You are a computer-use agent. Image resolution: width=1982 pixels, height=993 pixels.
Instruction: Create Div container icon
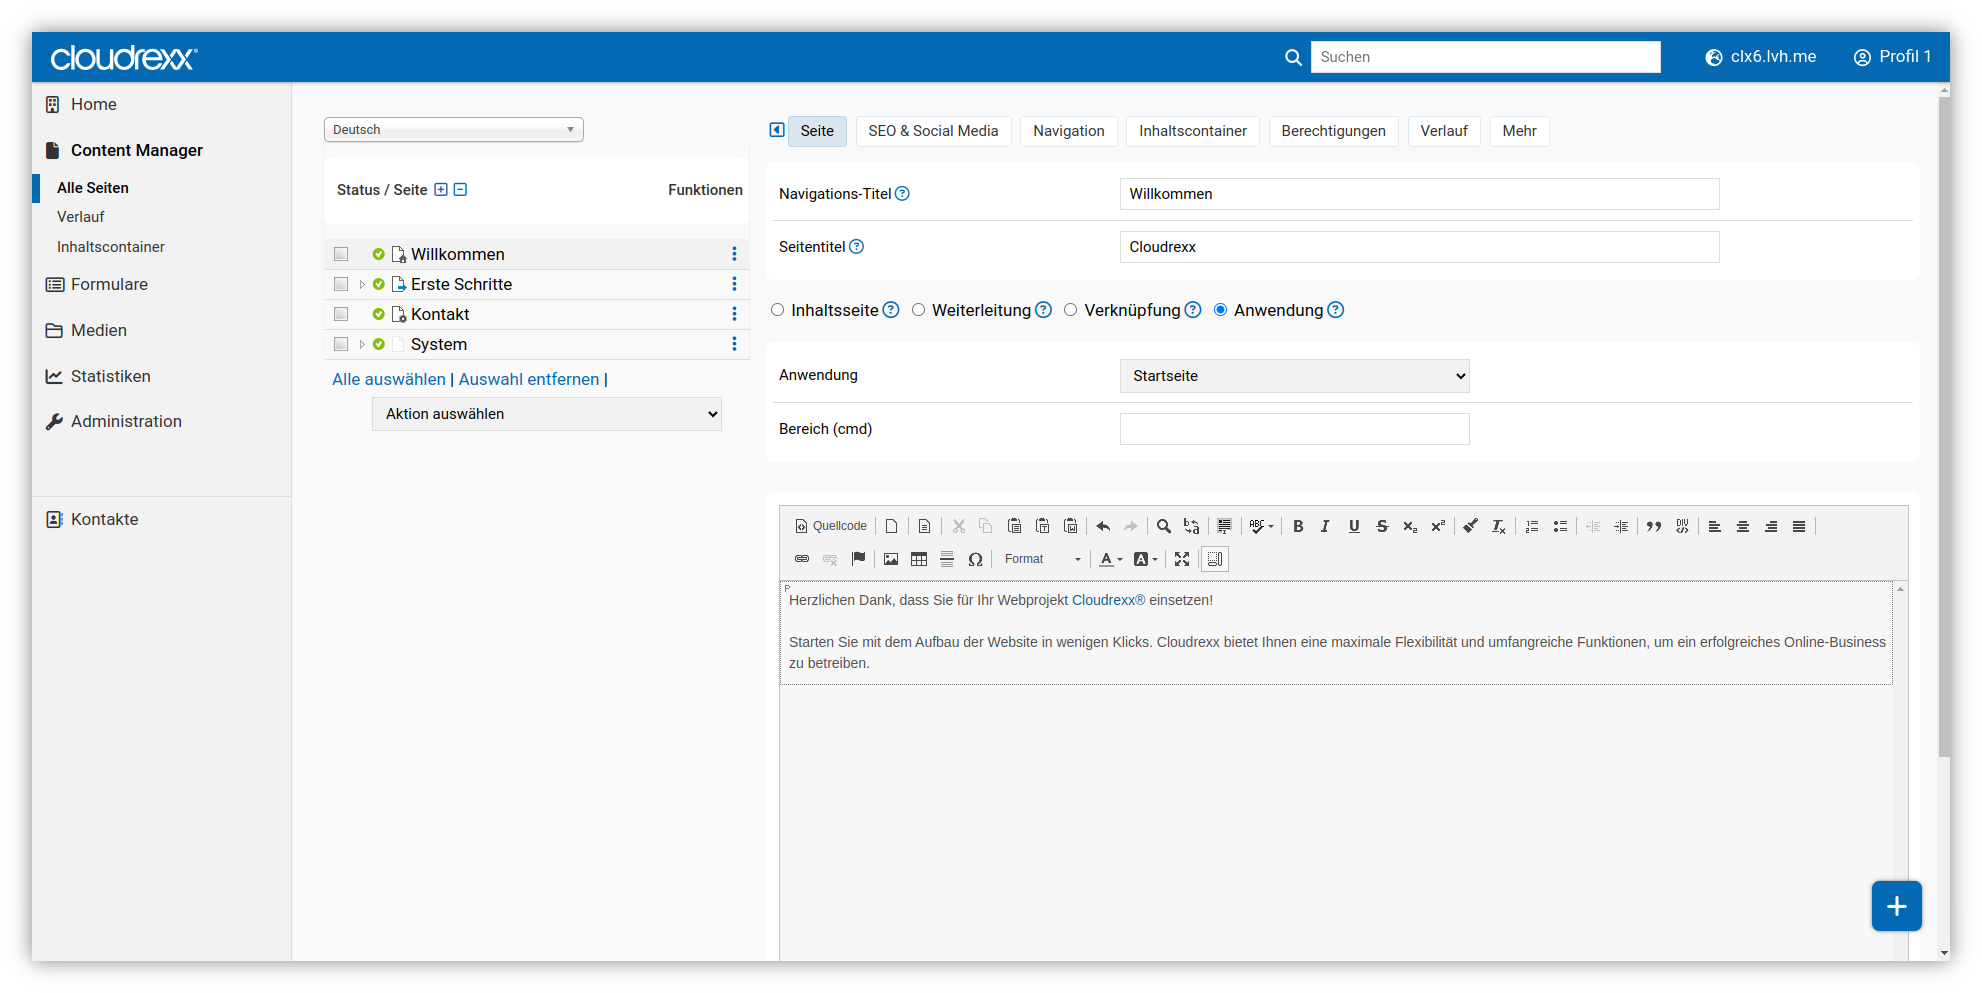(1682, 526)
